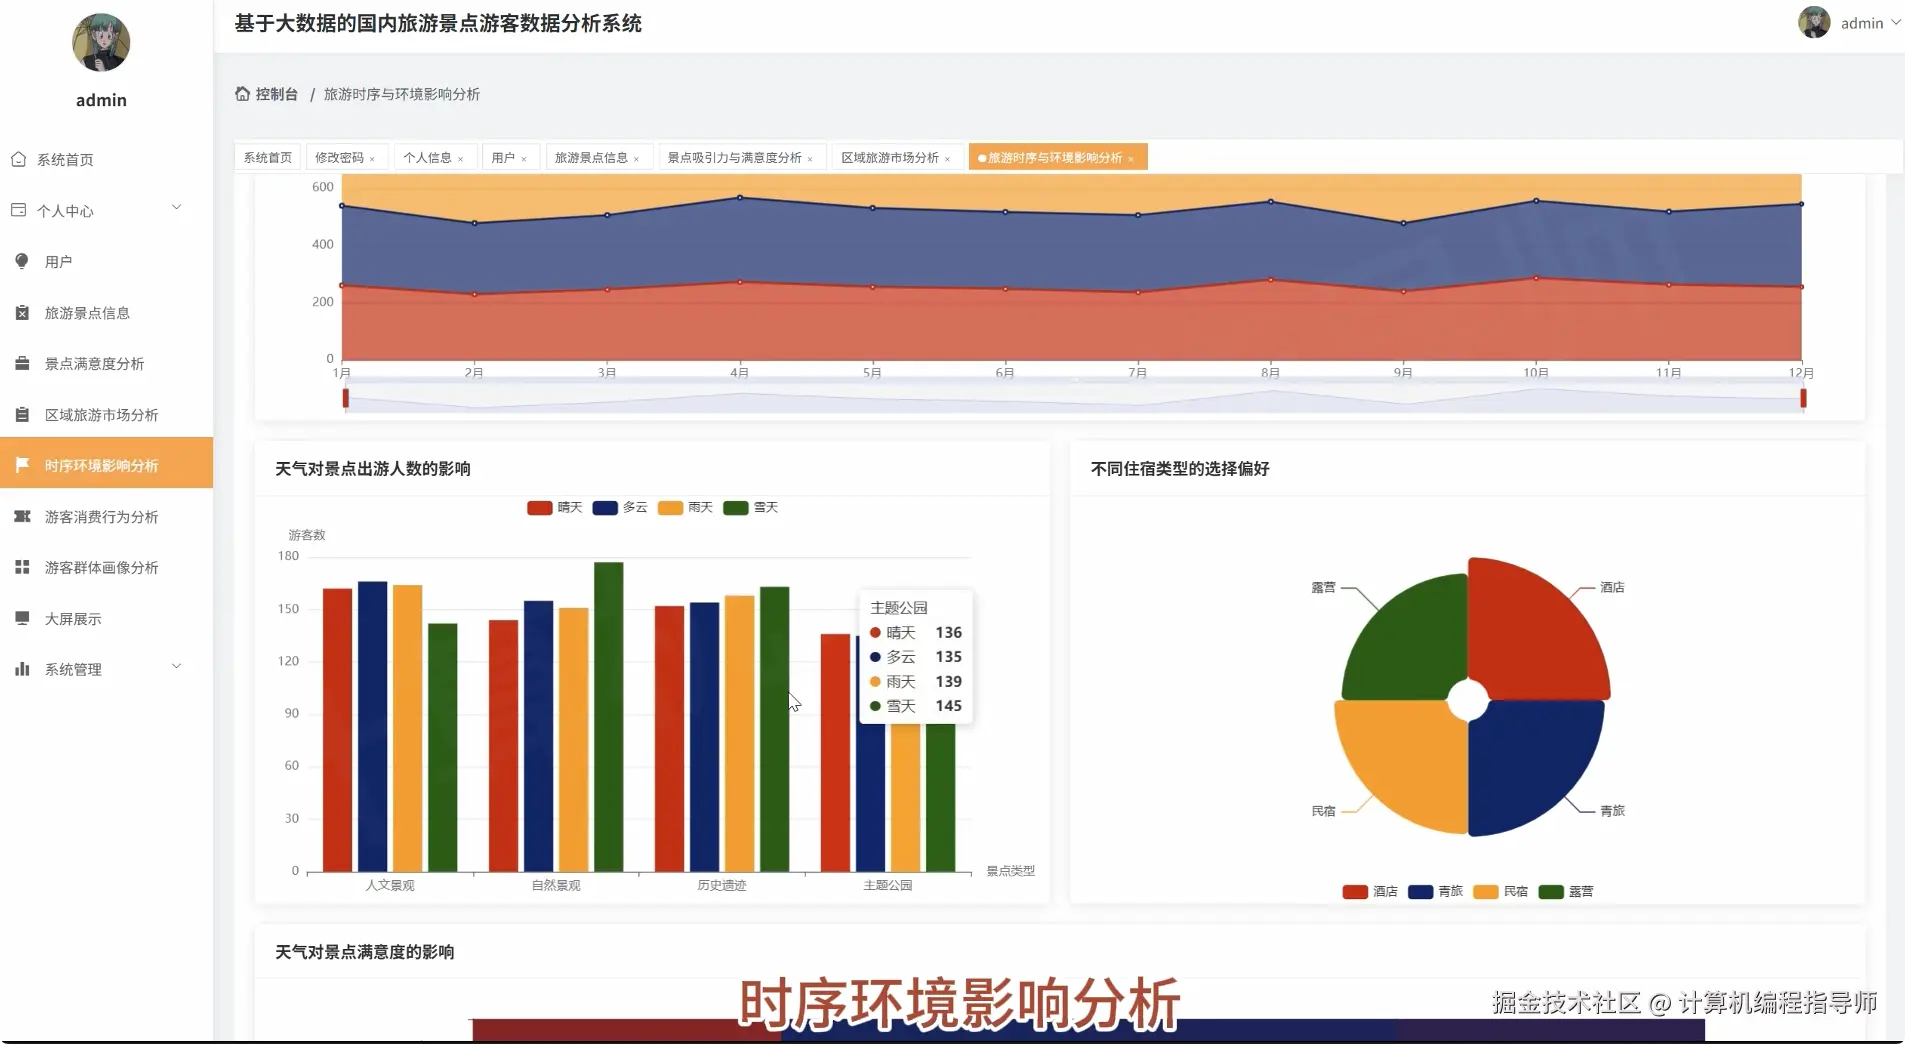Viewport: 1905px width, 1044px height.
Task: Click the 游客消费行为分析 sidebar icon
Action: click(20, 516)
